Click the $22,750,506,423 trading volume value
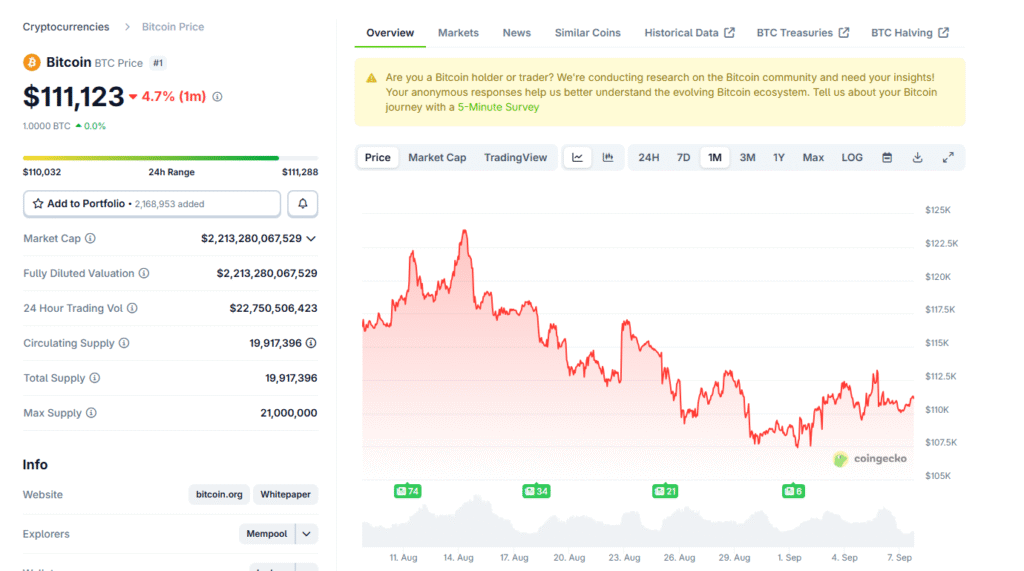 (273, 308)
